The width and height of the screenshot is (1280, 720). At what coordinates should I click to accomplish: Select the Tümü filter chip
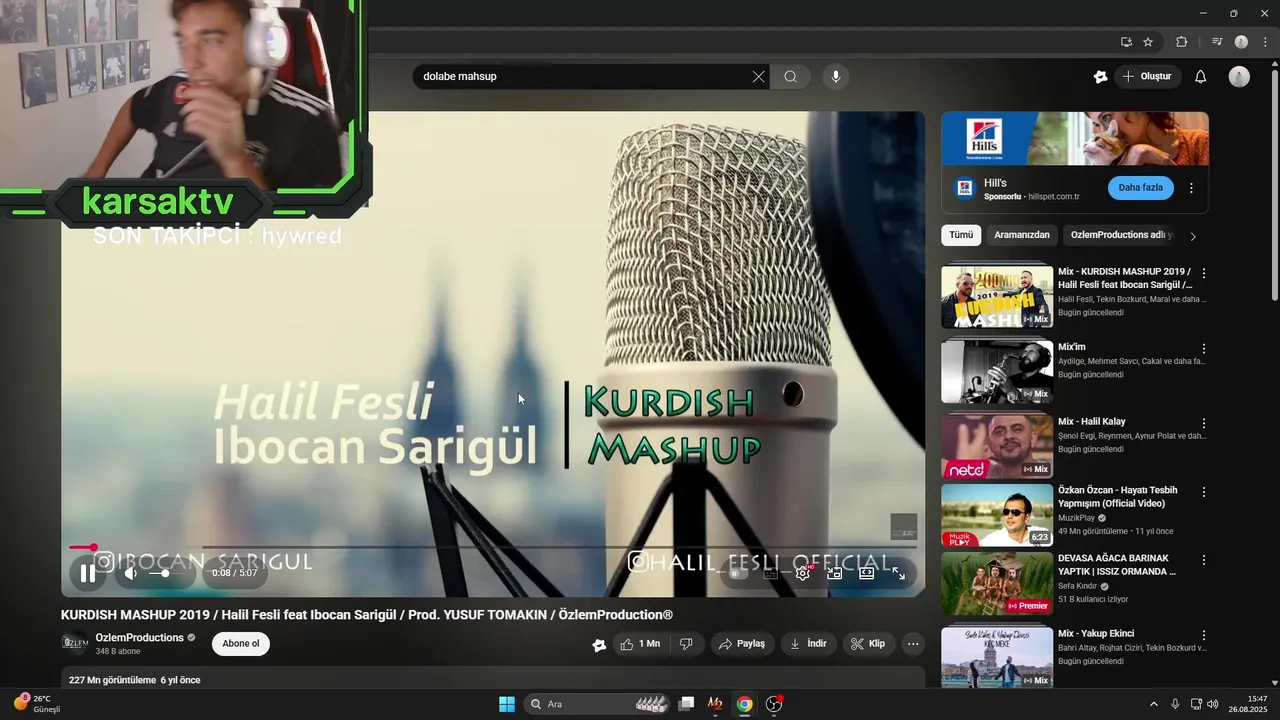(961, 235)
